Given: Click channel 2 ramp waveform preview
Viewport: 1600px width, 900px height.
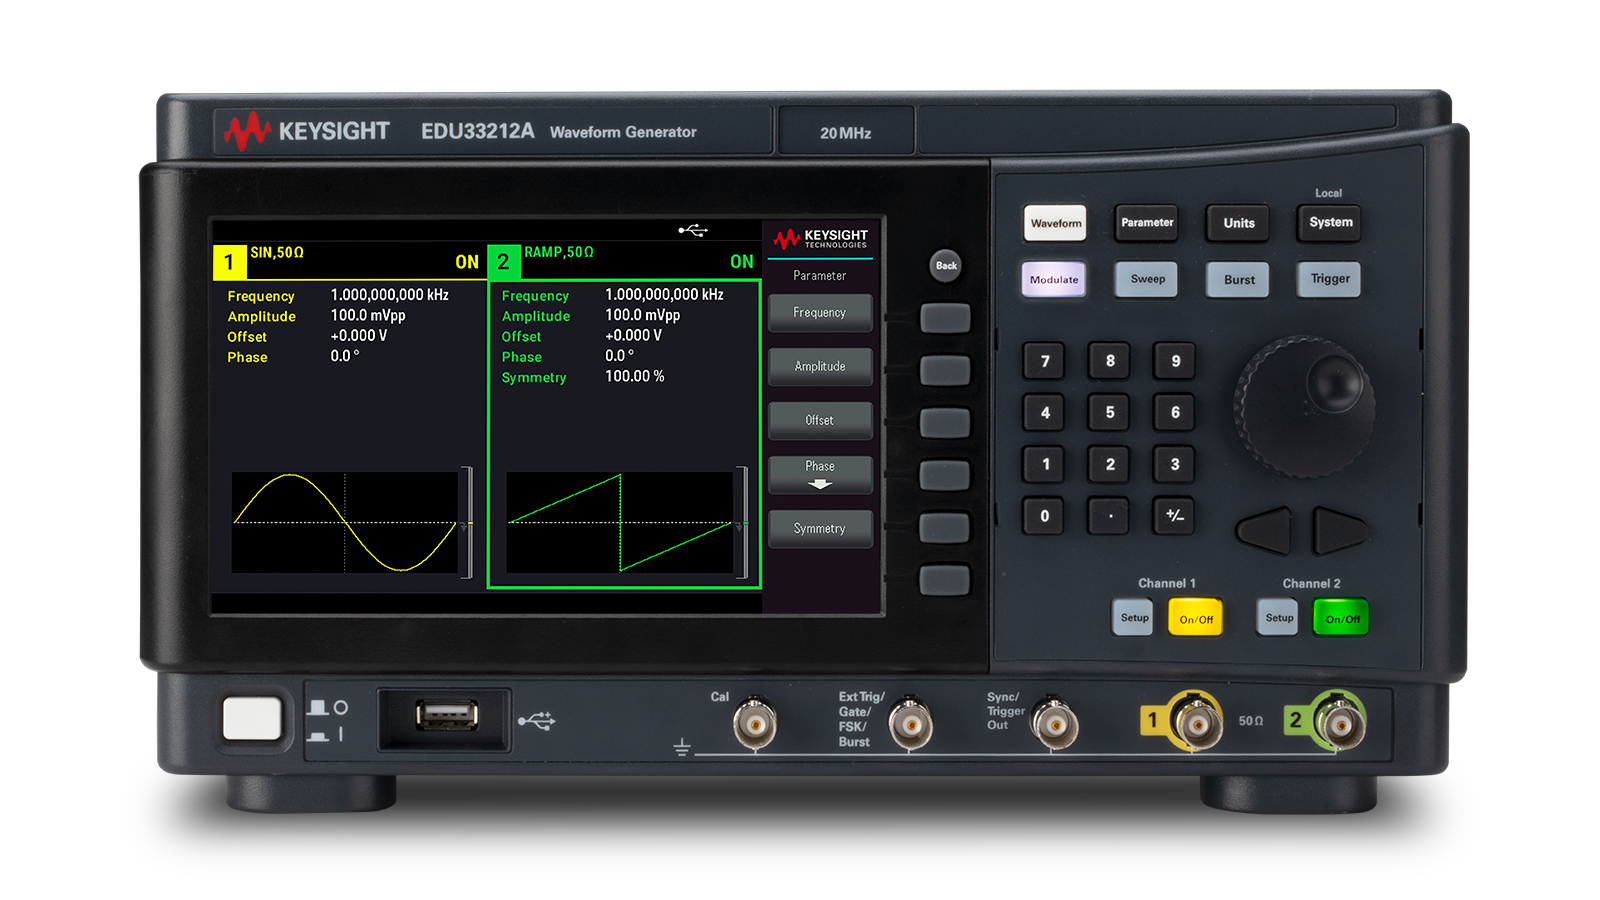Looking at the screenshot, I should tap(620, 522).
